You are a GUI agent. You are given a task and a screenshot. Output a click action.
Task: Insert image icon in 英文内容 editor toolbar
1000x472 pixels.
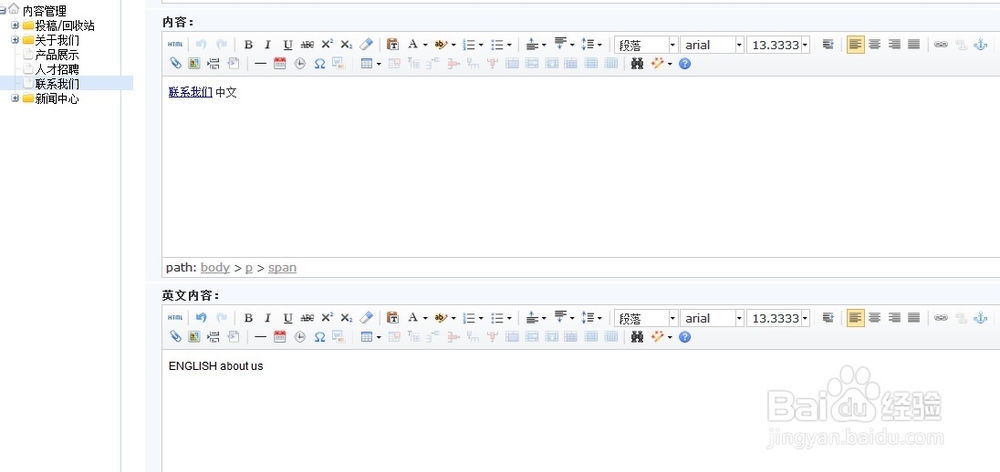pos(195,337)
